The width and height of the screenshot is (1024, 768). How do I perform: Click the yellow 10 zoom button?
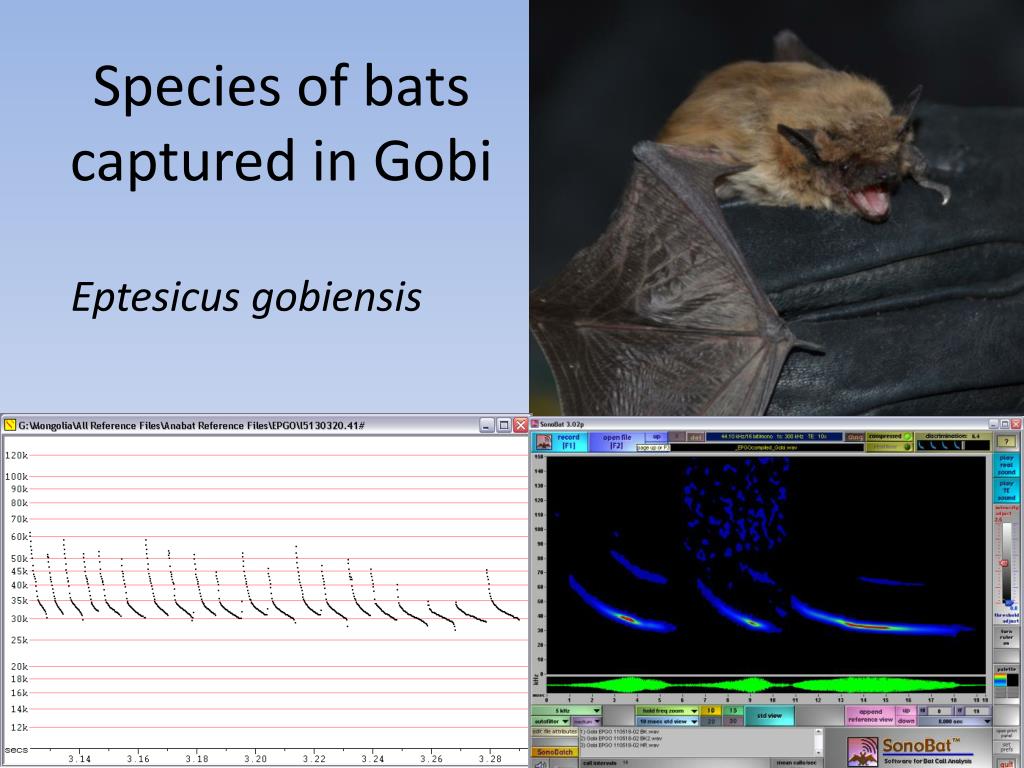[x=711, y=711]
